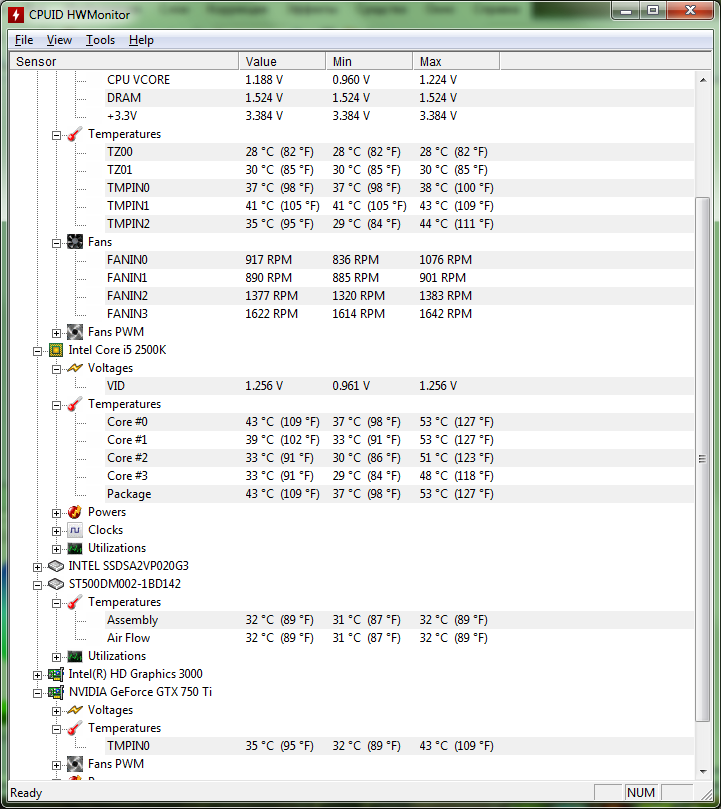Click the Clocks waveform icon

(x=75, y=530)
